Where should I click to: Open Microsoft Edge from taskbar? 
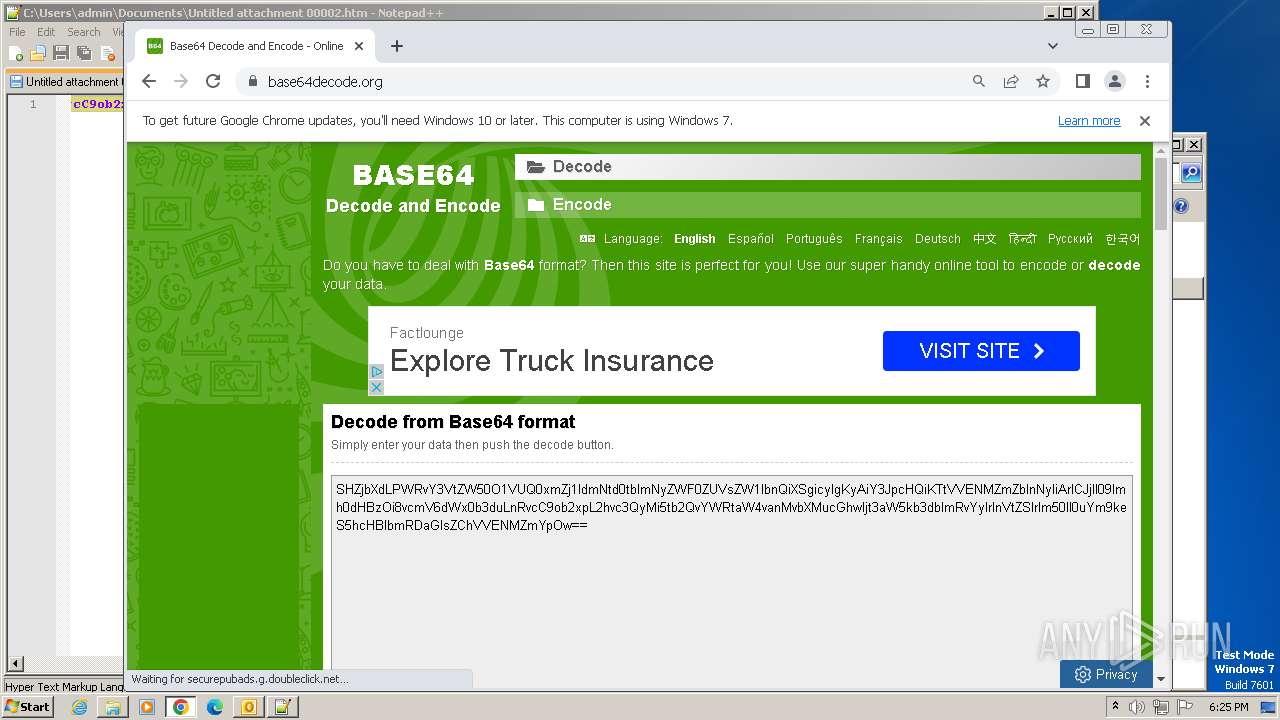pos(215,707)
